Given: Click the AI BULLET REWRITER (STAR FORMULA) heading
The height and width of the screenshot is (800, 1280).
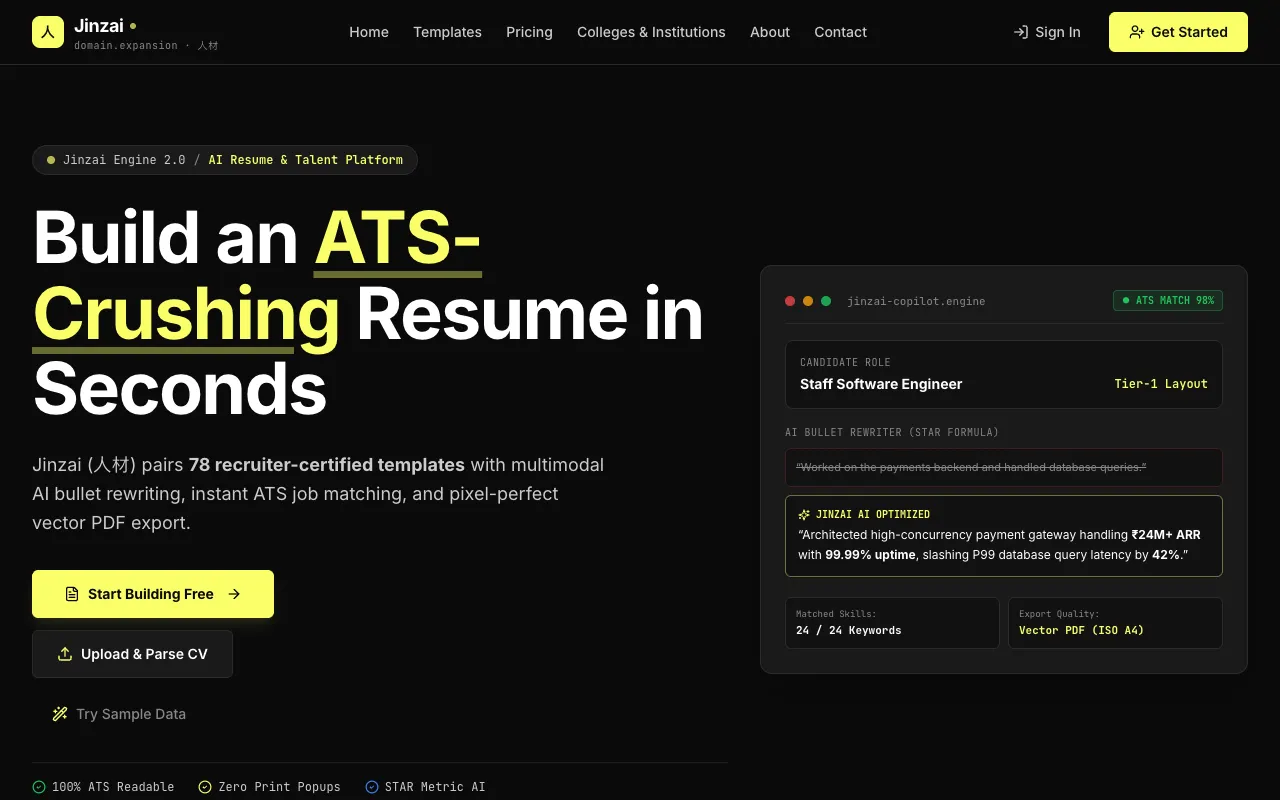Looking at the screenshot, I should (x=892, y=432).
